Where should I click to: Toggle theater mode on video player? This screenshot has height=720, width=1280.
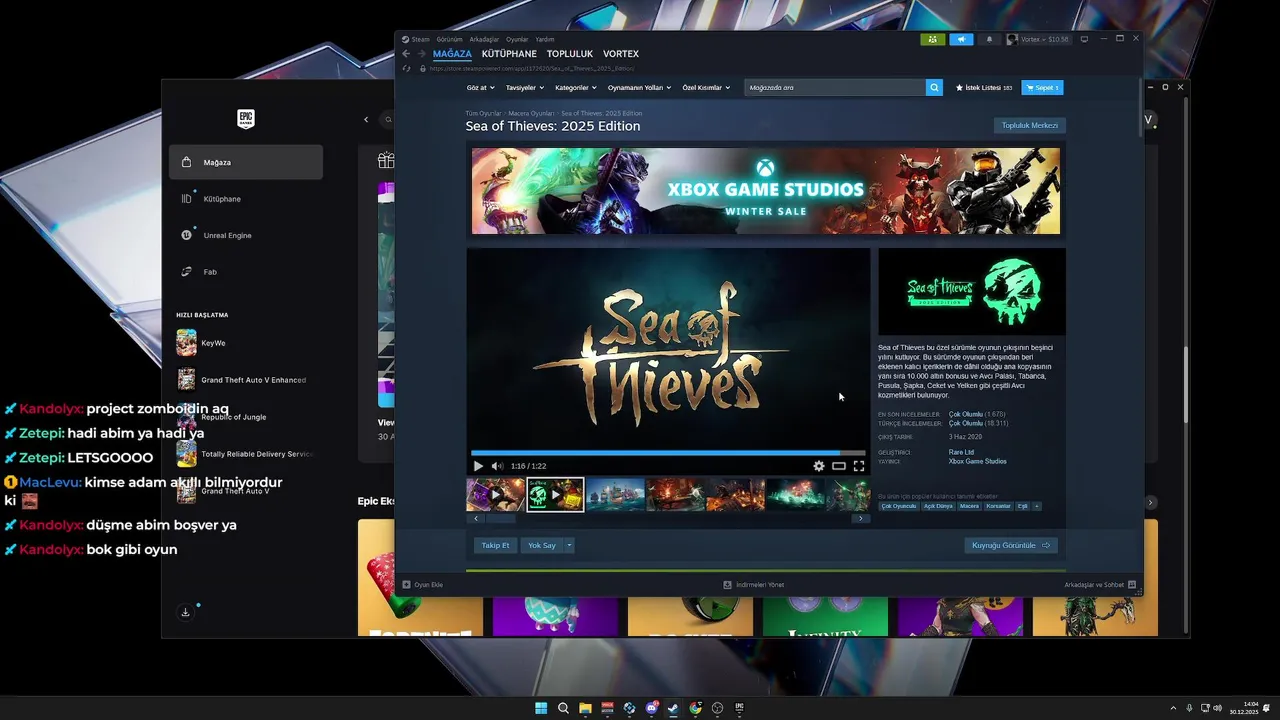(839, 466)
